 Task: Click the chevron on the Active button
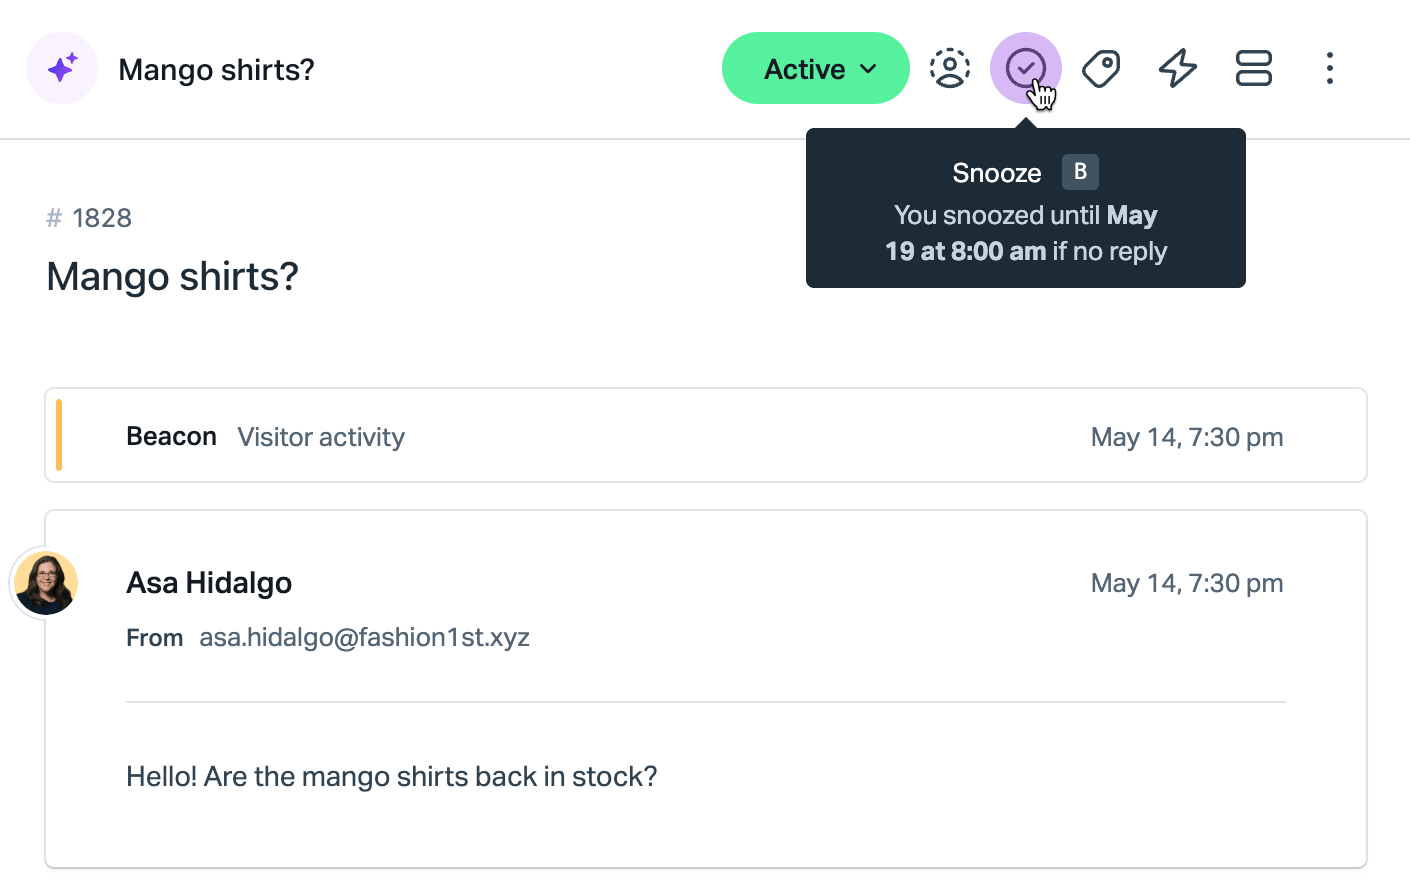tap(869, 69)
